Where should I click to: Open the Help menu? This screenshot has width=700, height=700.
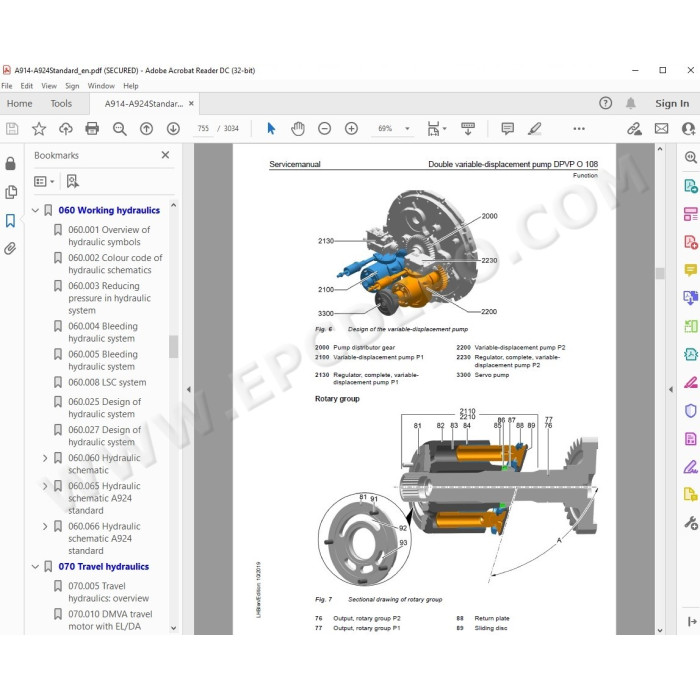point(131,86)
